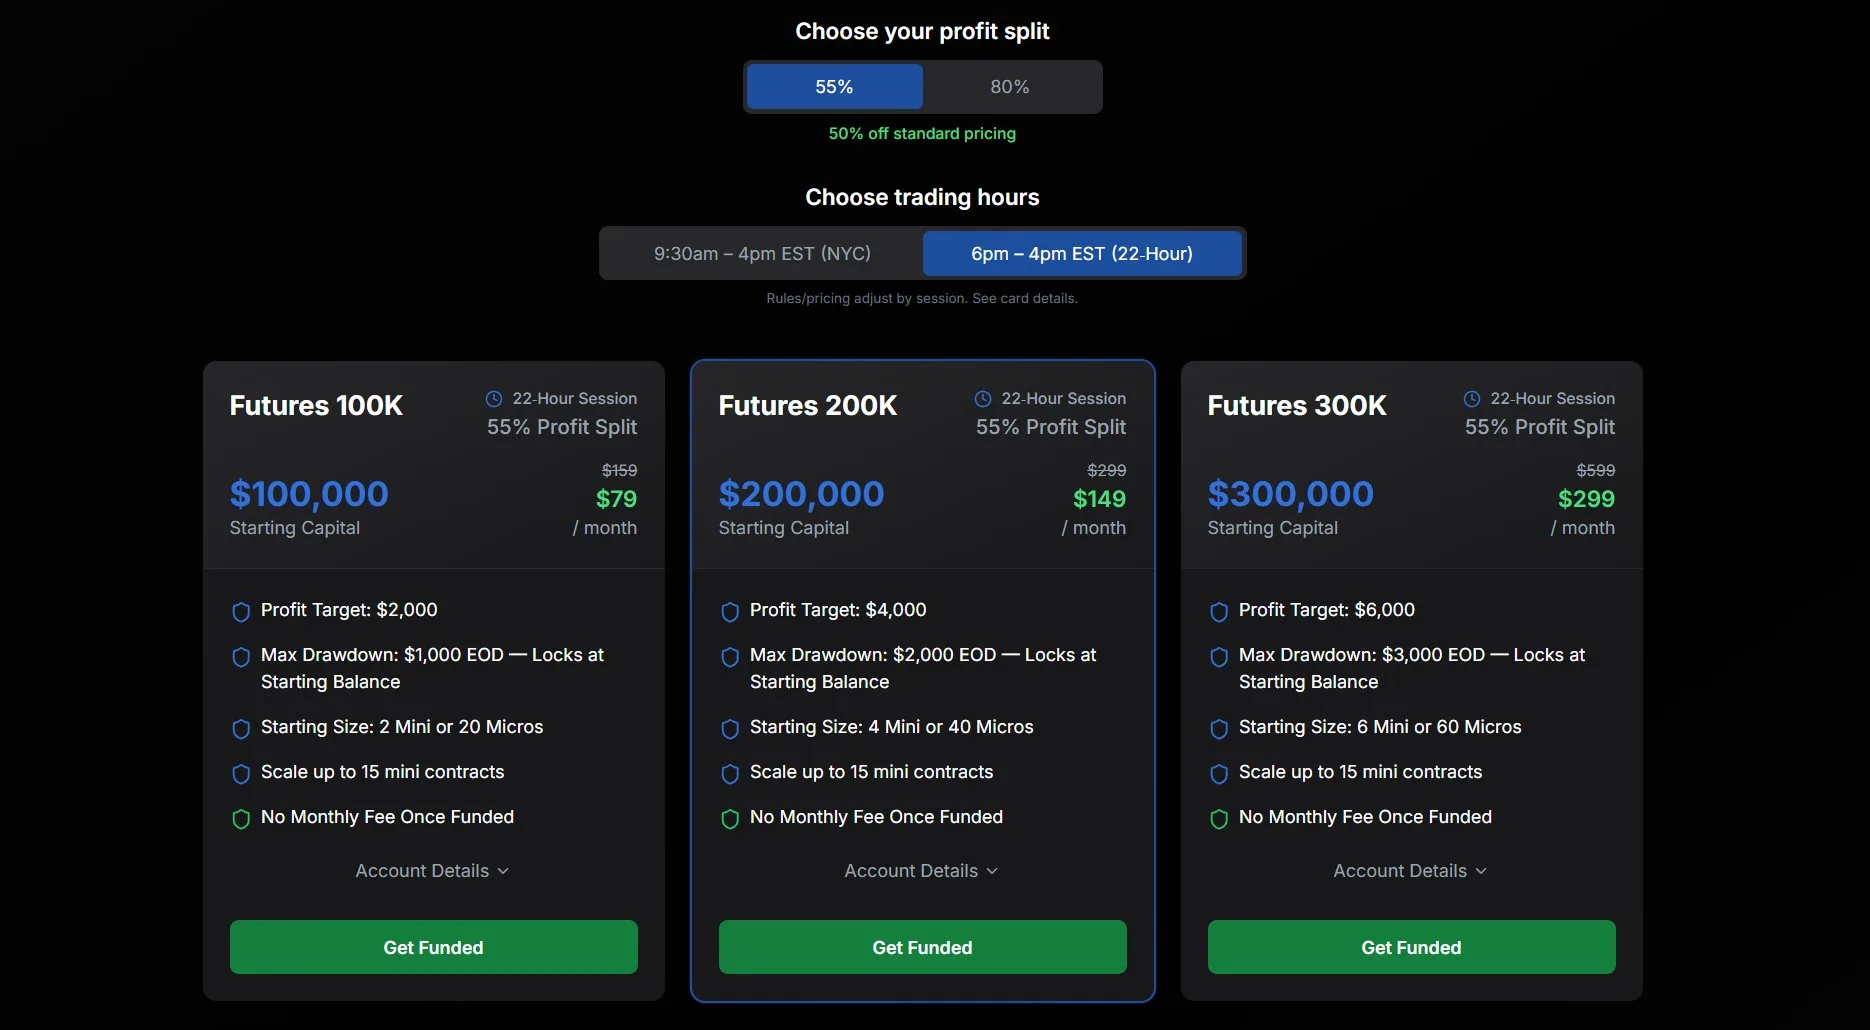Click Get Funded for Futures 100K
This screenshot has width=1870, height=1030.
coord(434,947)
